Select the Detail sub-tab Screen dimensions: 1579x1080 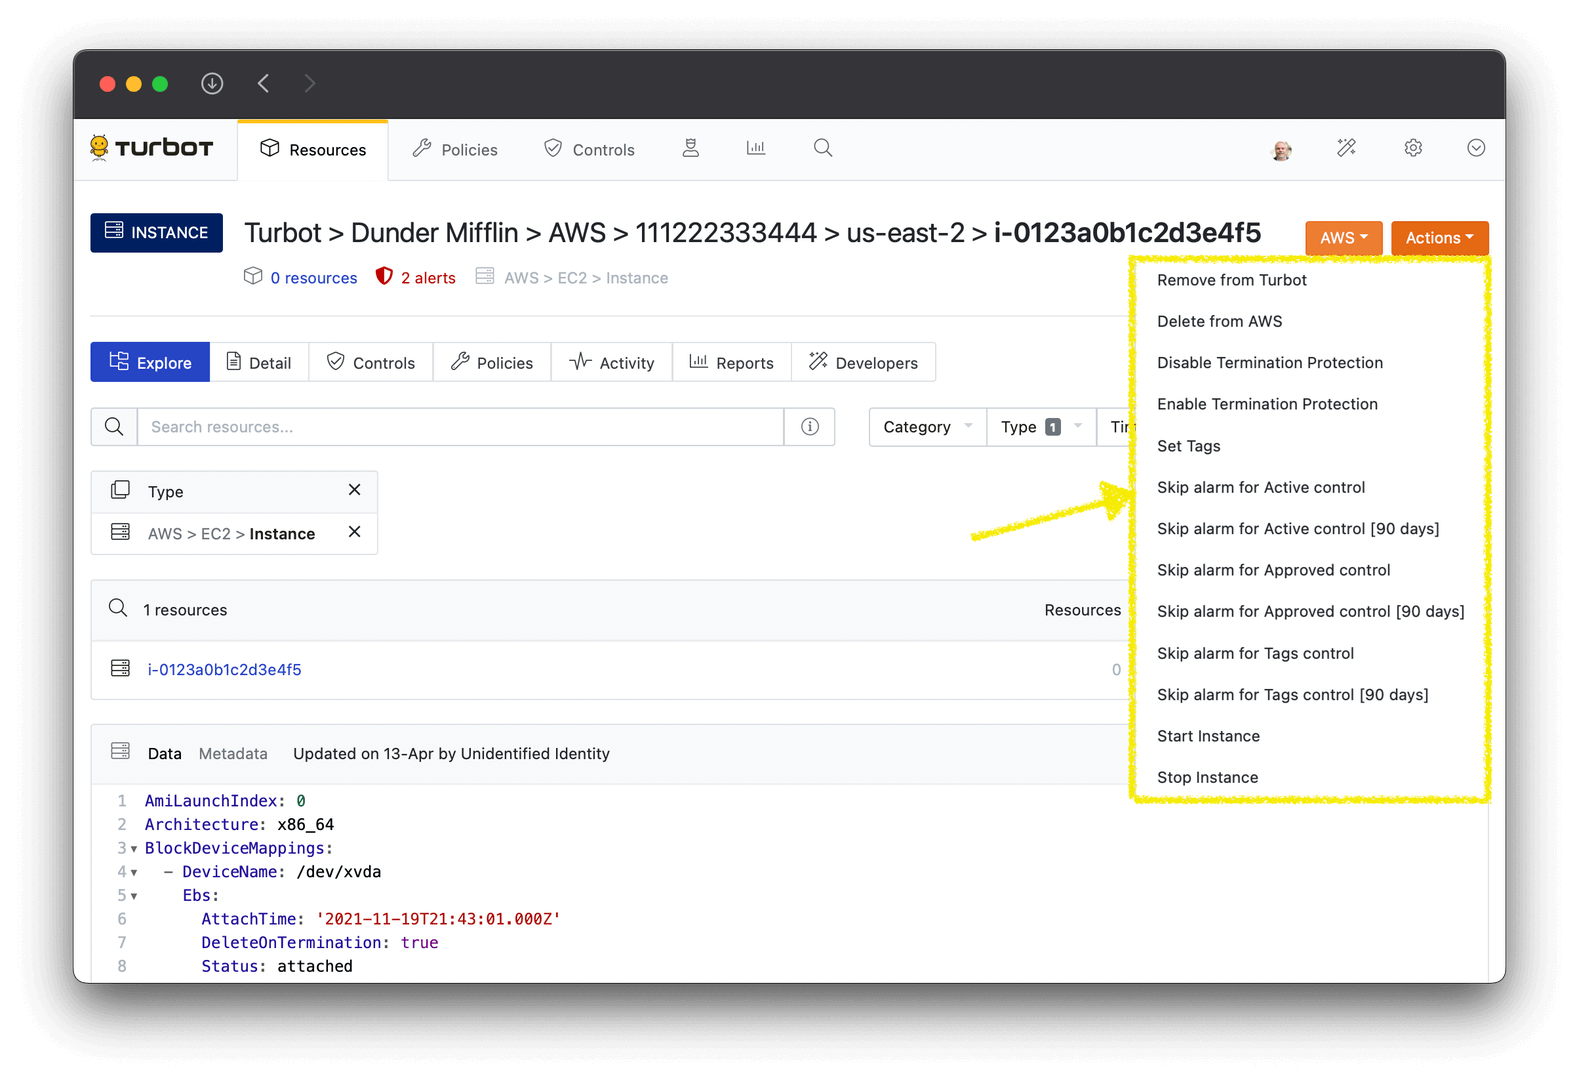tap(259, 362)
